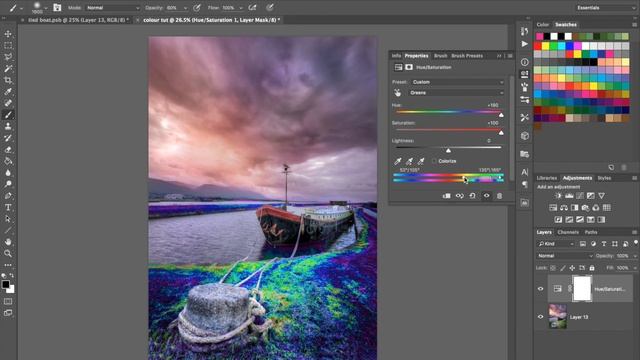Click the first eyedropper below Lightness slider
The width and height of the screenshot is (640, 360).
(398, 161)
